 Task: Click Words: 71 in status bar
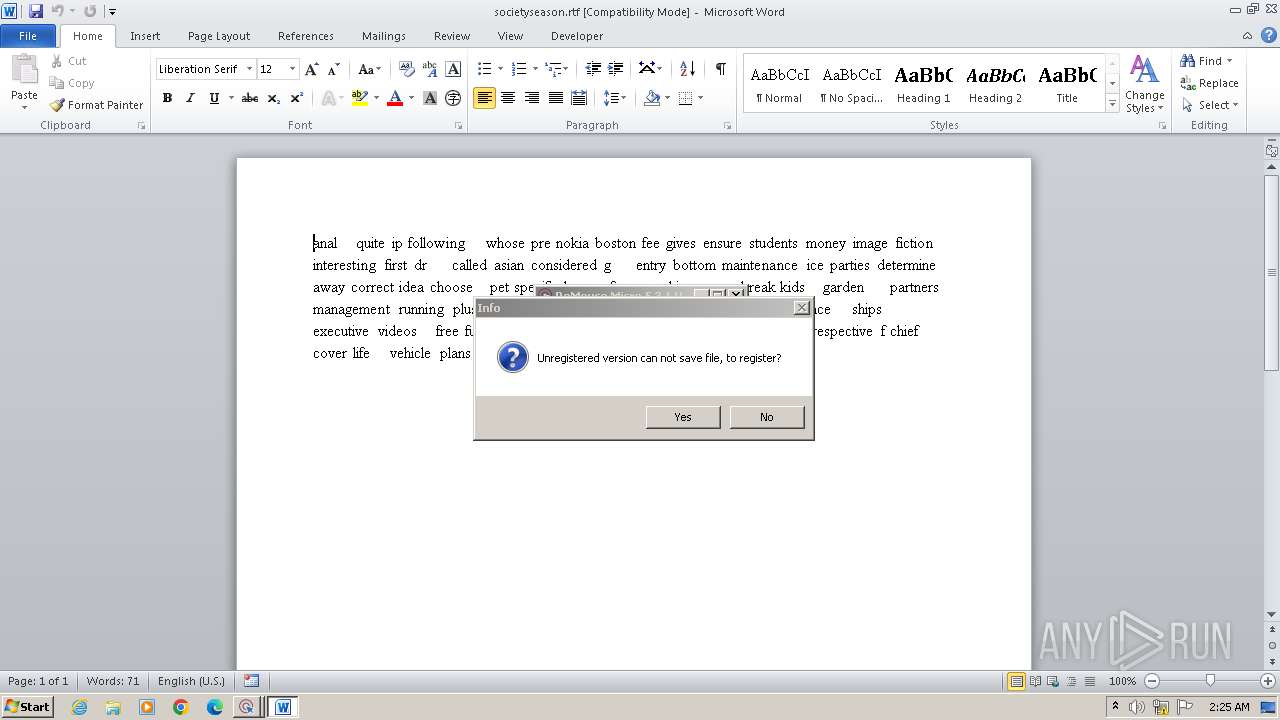click(113, 681)
